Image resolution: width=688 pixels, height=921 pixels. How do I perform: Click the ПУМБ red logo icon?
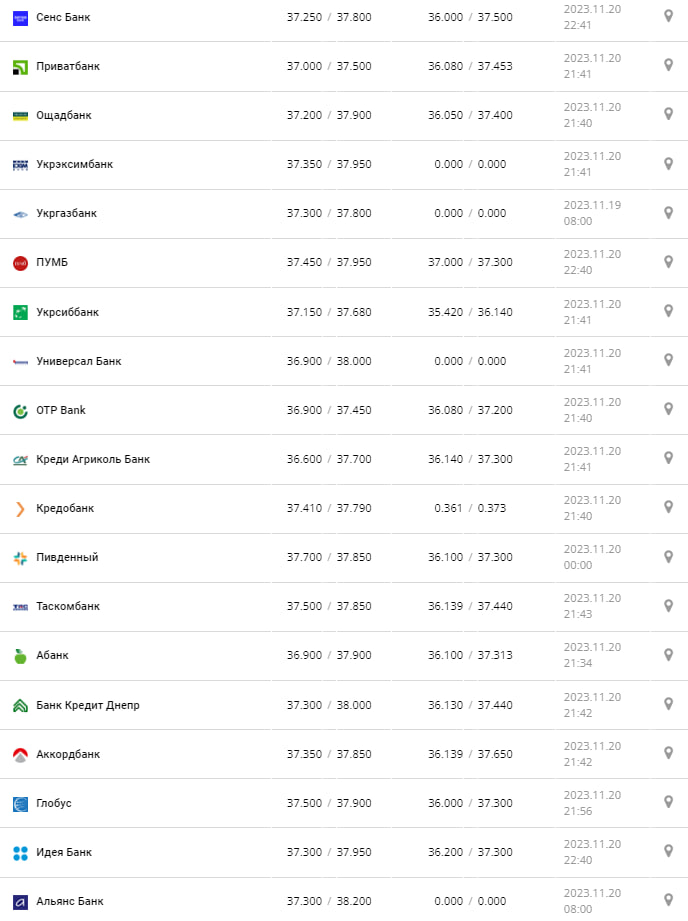(x=20, y=263)
